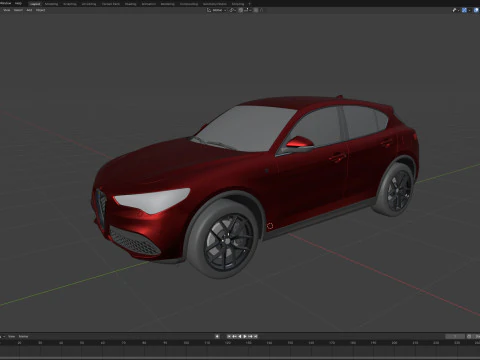
Task: Open the viewport Select menu
Action: [x=18, y=10]
